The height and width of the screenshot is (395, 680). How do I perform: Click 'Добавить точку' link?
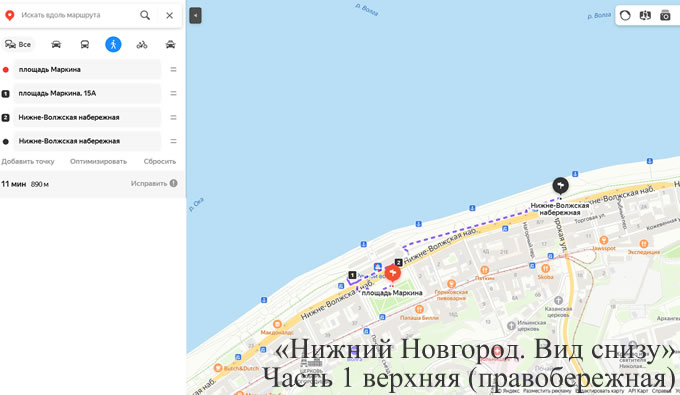tap(28, 161)
